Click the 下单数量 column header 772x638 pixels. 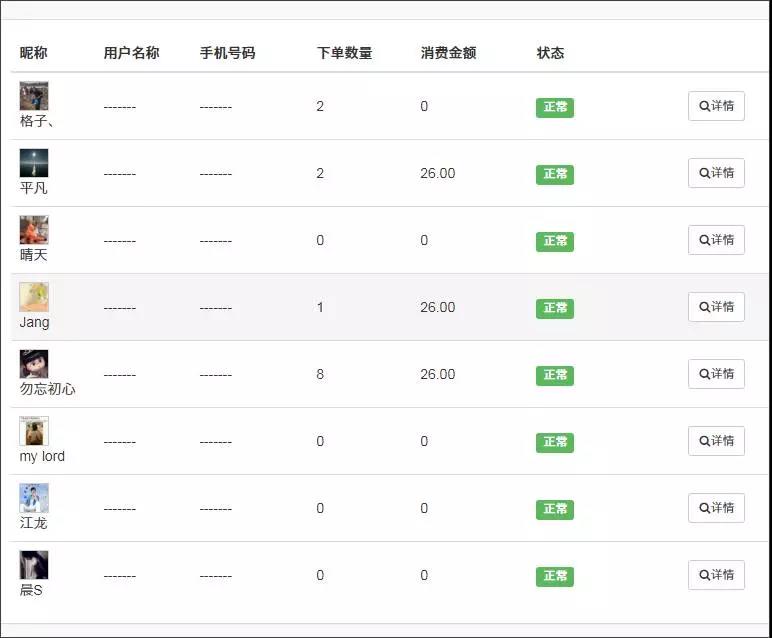pos(344,53)
